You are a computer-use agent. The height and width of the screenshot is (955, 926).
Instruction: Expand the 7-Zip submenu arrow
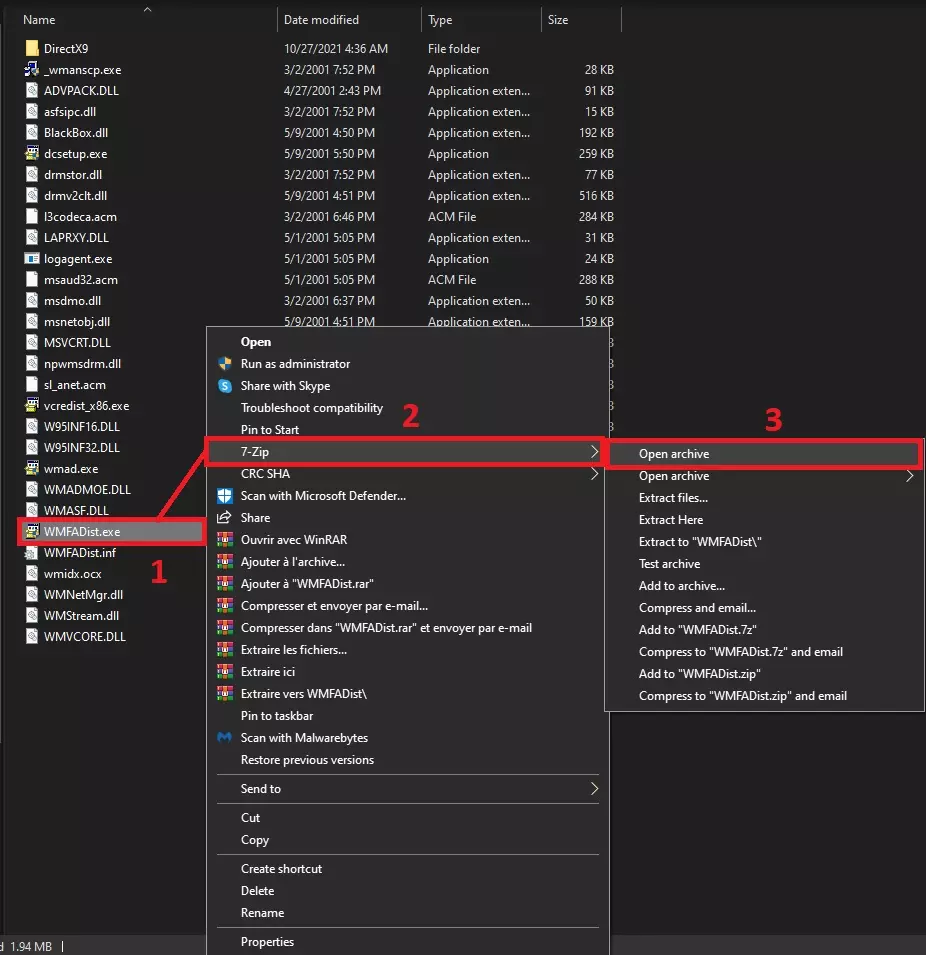[x=594, y=451]
